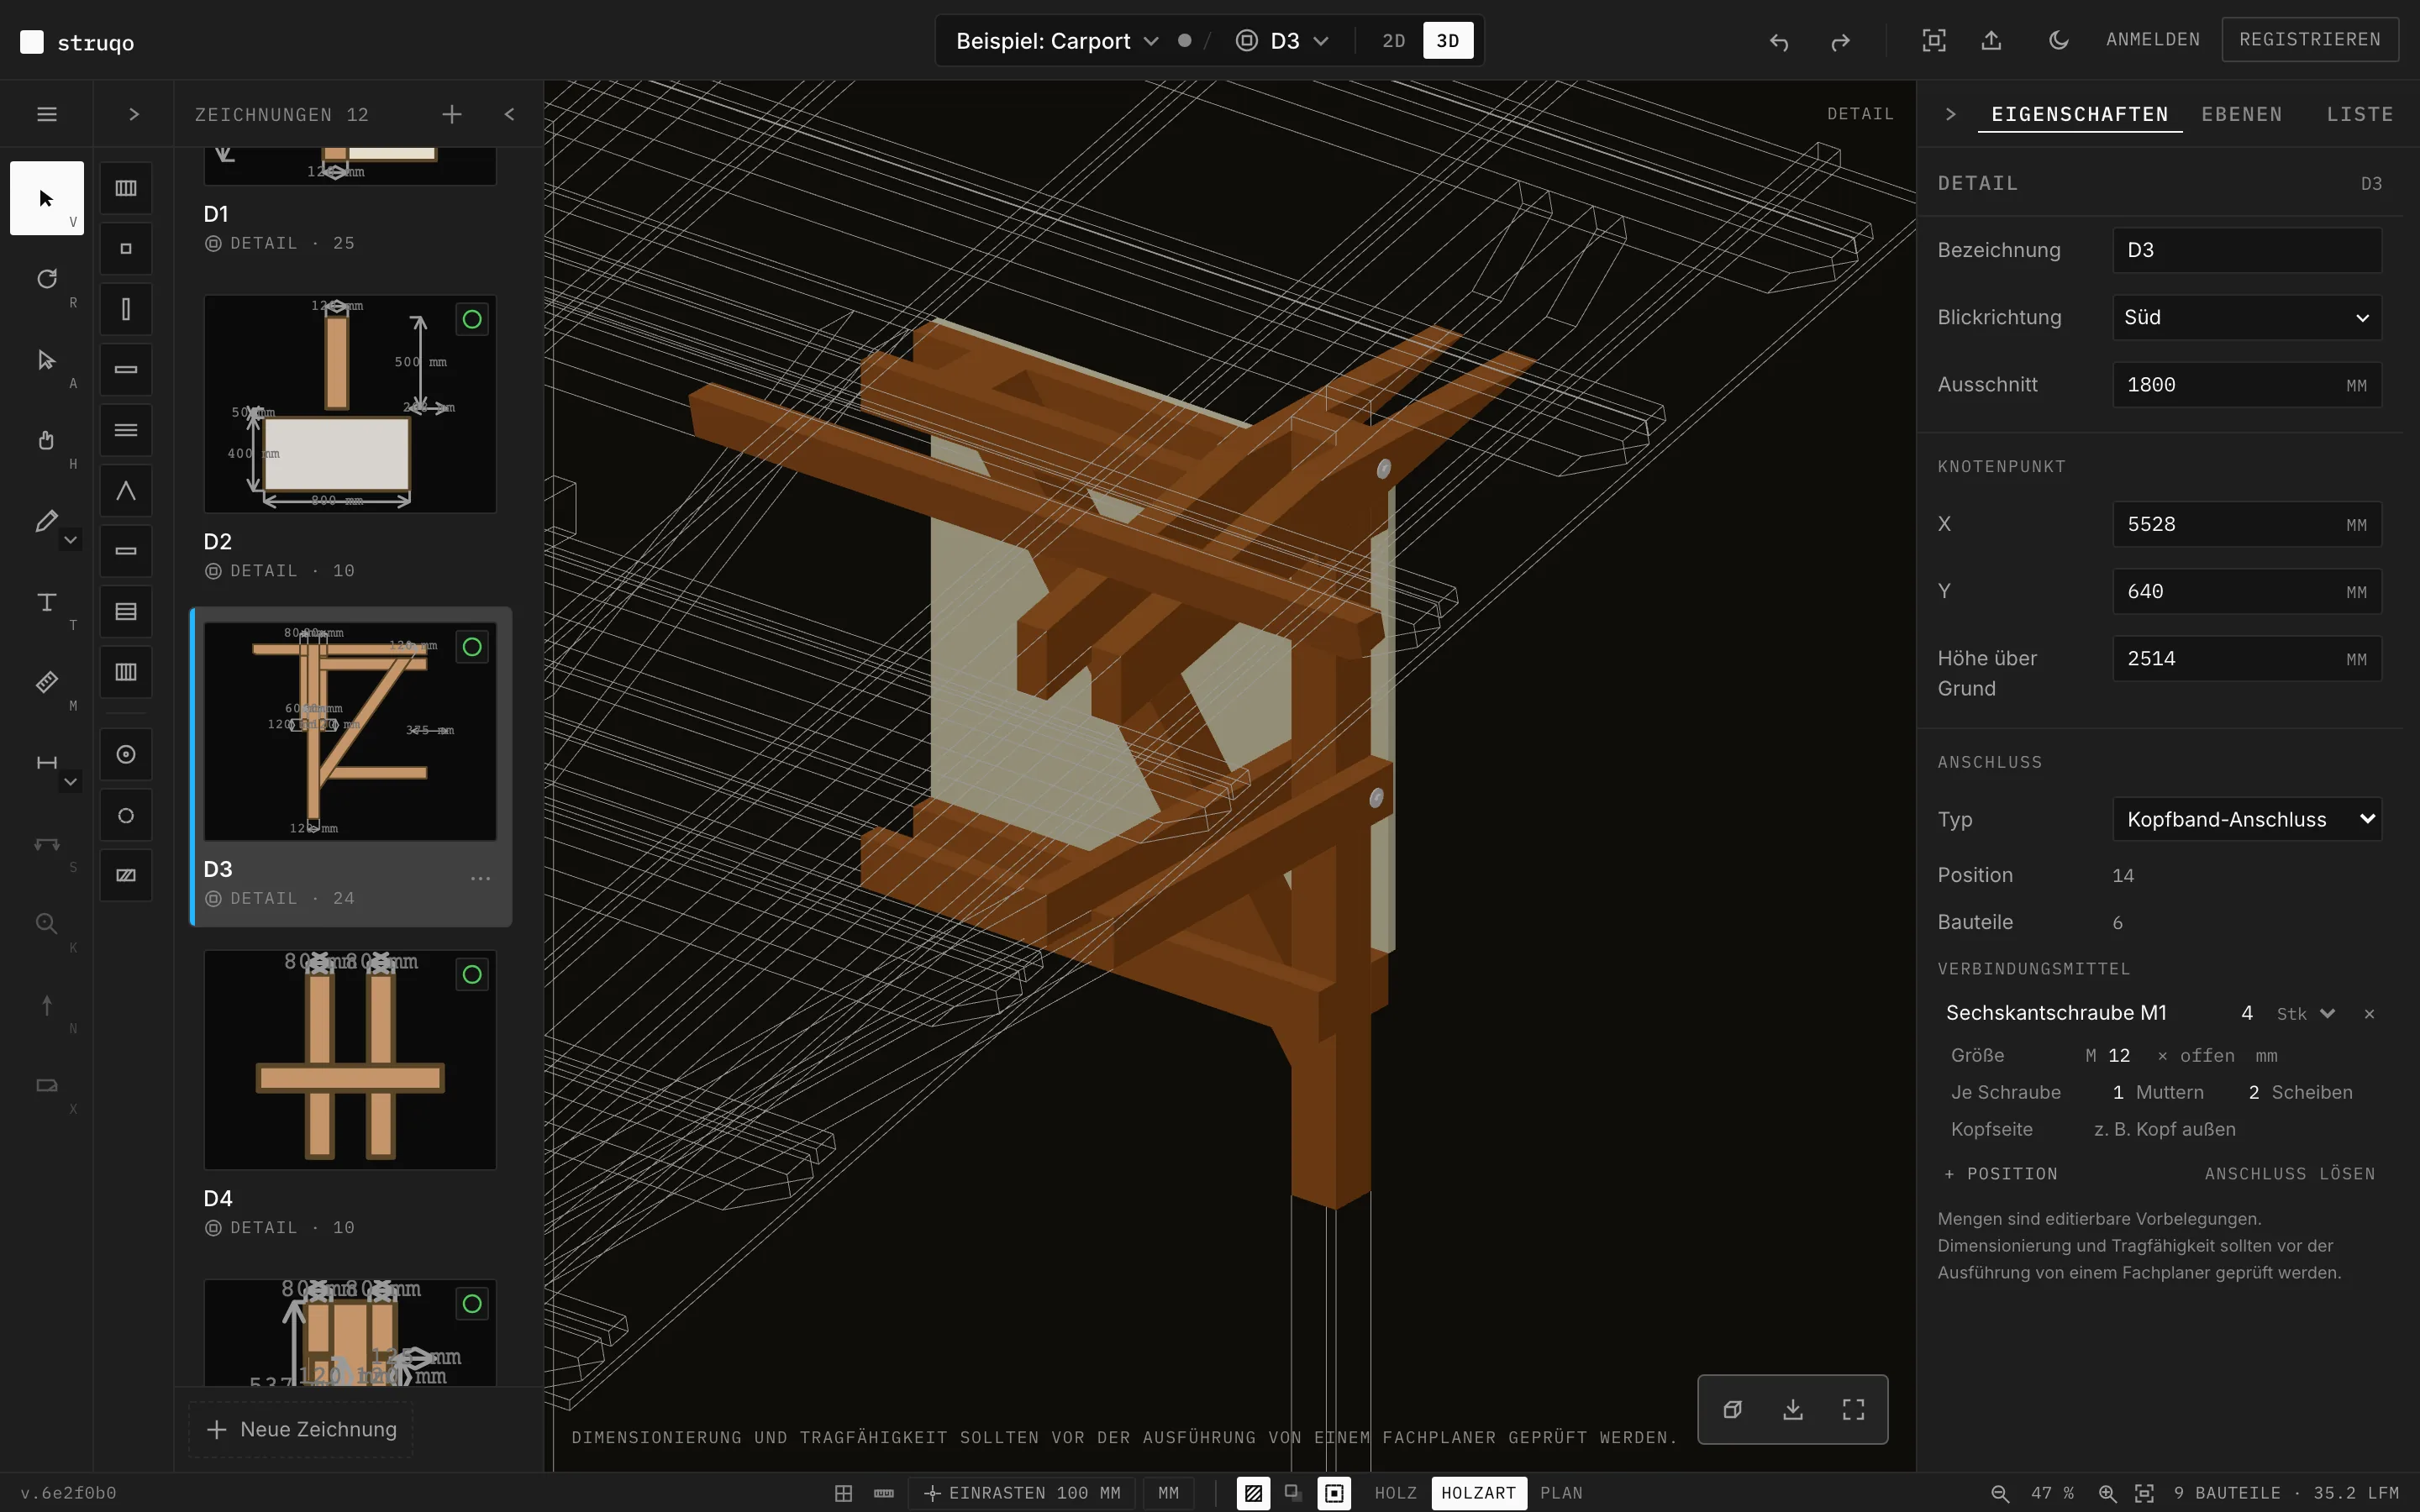Toggle the green circle on D4 thumbnail

(472, 974)
